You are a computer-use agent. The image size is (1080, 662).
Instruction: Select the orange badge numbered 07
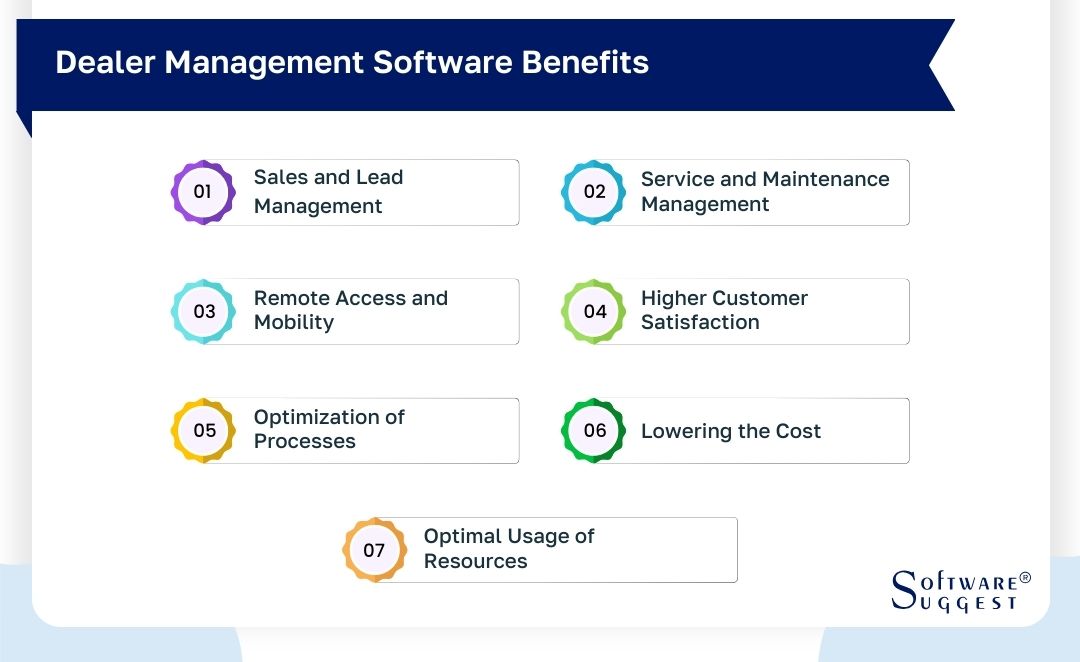[374, 549]
